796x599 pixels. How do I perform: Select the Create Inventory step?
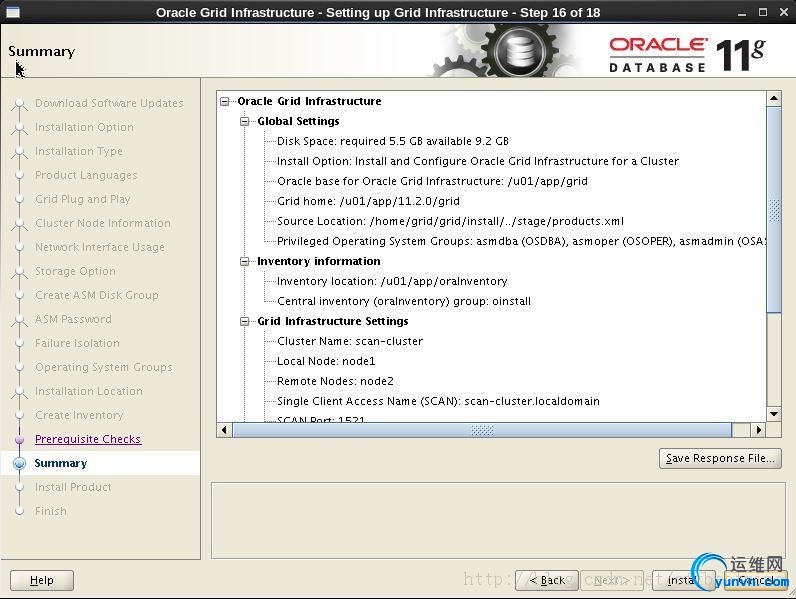pyautogui.click(x=79, y=415)
